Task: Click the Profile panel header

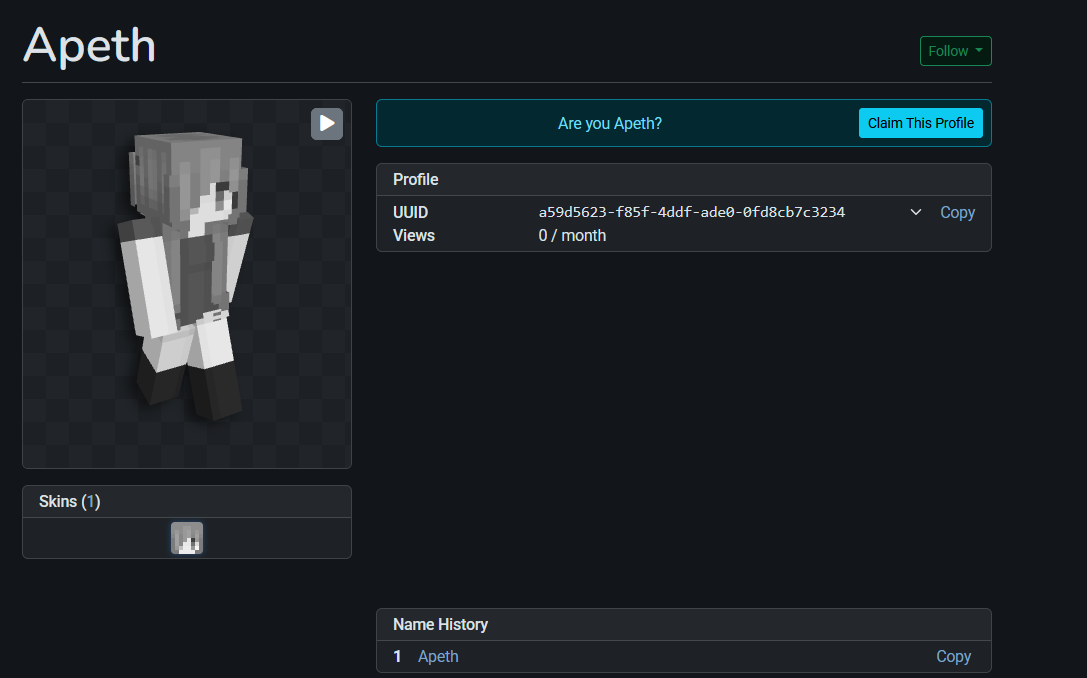Action: tap(416, 179)
